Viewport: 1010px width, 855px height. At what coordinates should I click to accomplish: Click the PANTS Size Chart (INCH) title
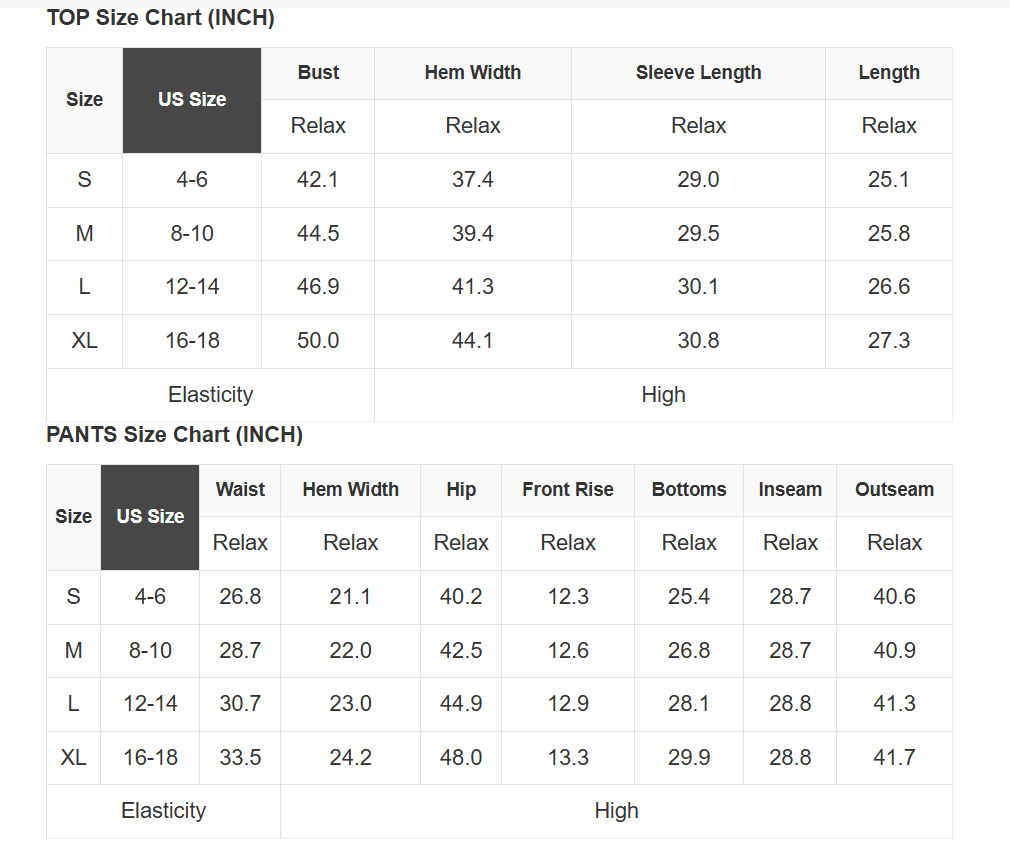174,435
